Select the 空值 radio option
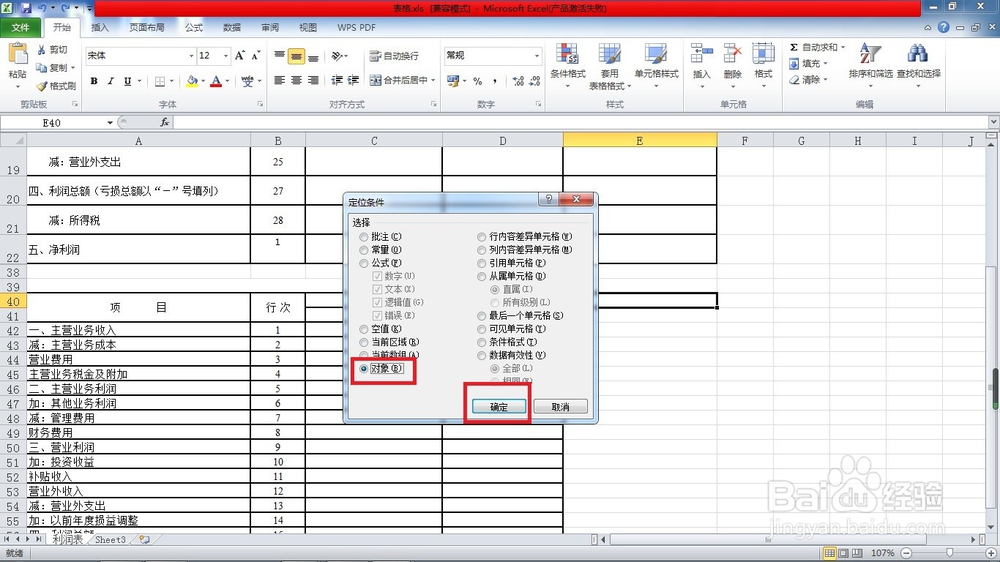The height and width of the screenshot is (562, 1000). pyautogui.click(x=364, y=329)
